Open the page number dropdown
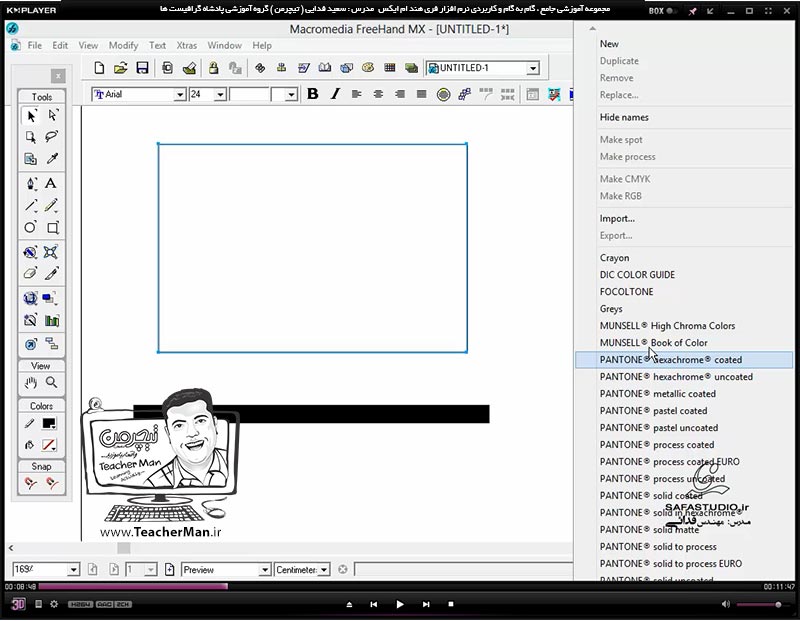800x621 pixels. point(151,569)
